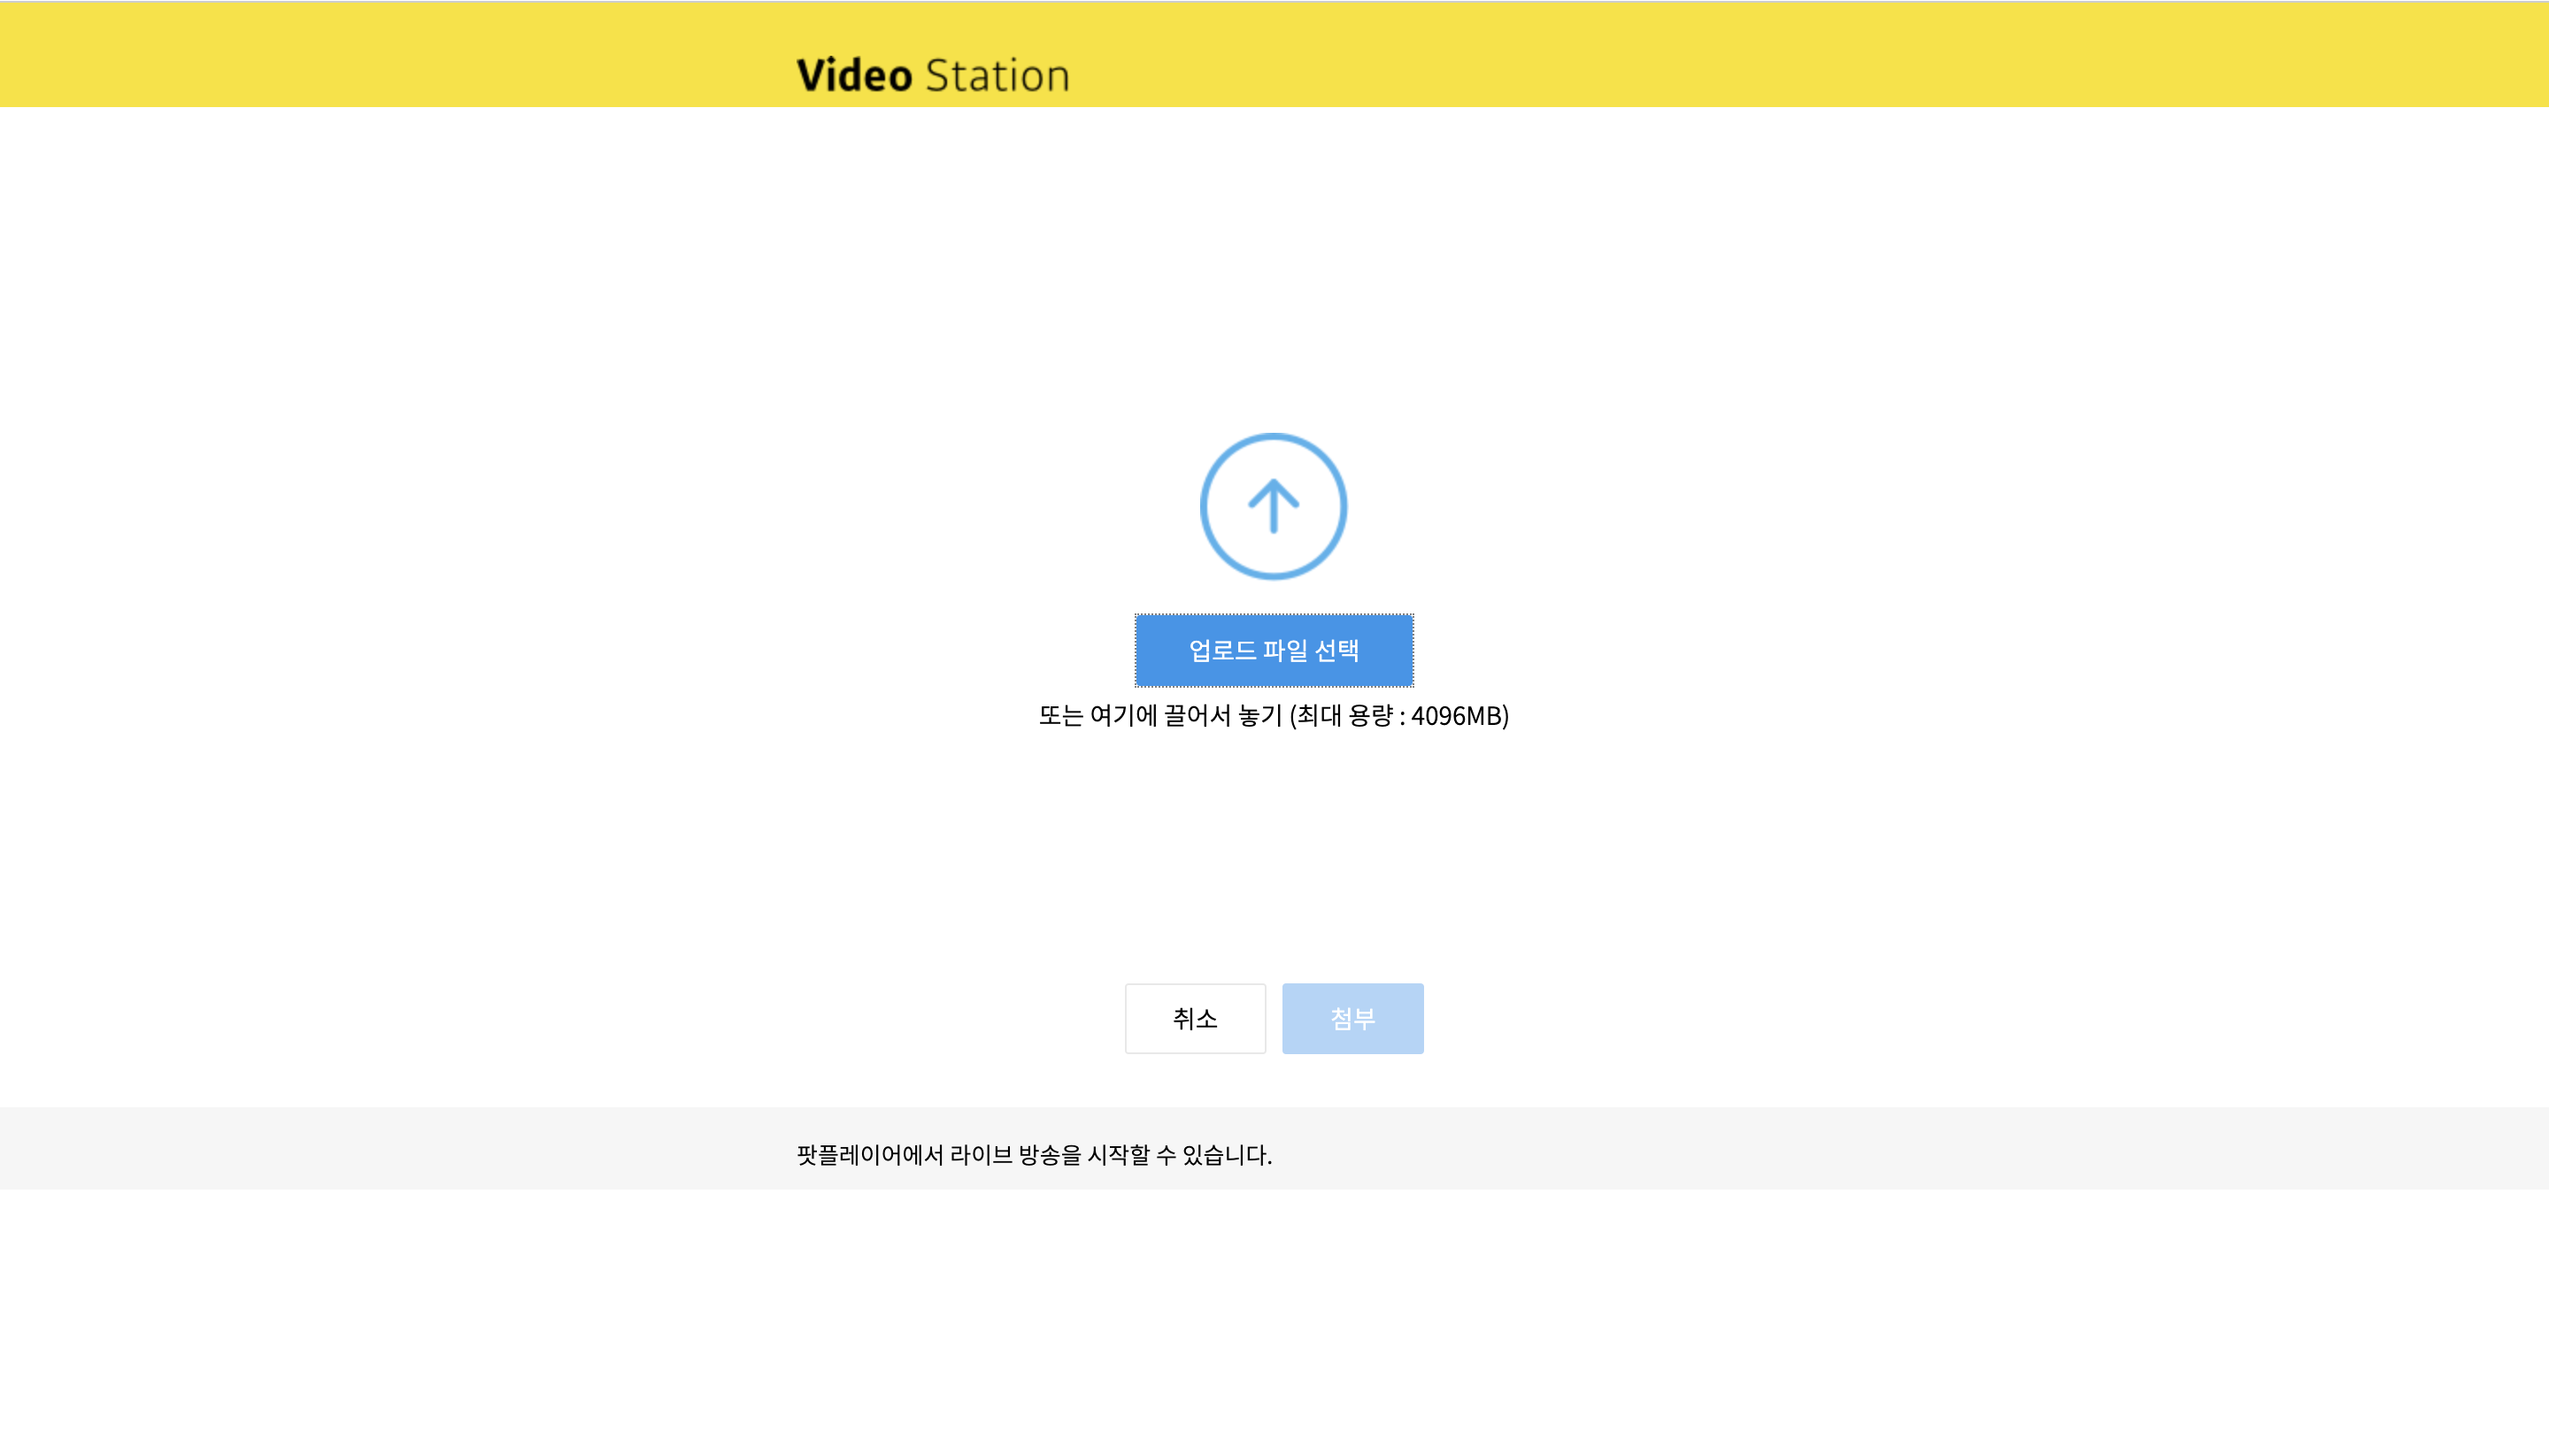The height and width of the screenshot is (1456, 2549).
Task: Click the drag-and-drop text with 최대 용량 4096MB
Action: pos(1273,716)
